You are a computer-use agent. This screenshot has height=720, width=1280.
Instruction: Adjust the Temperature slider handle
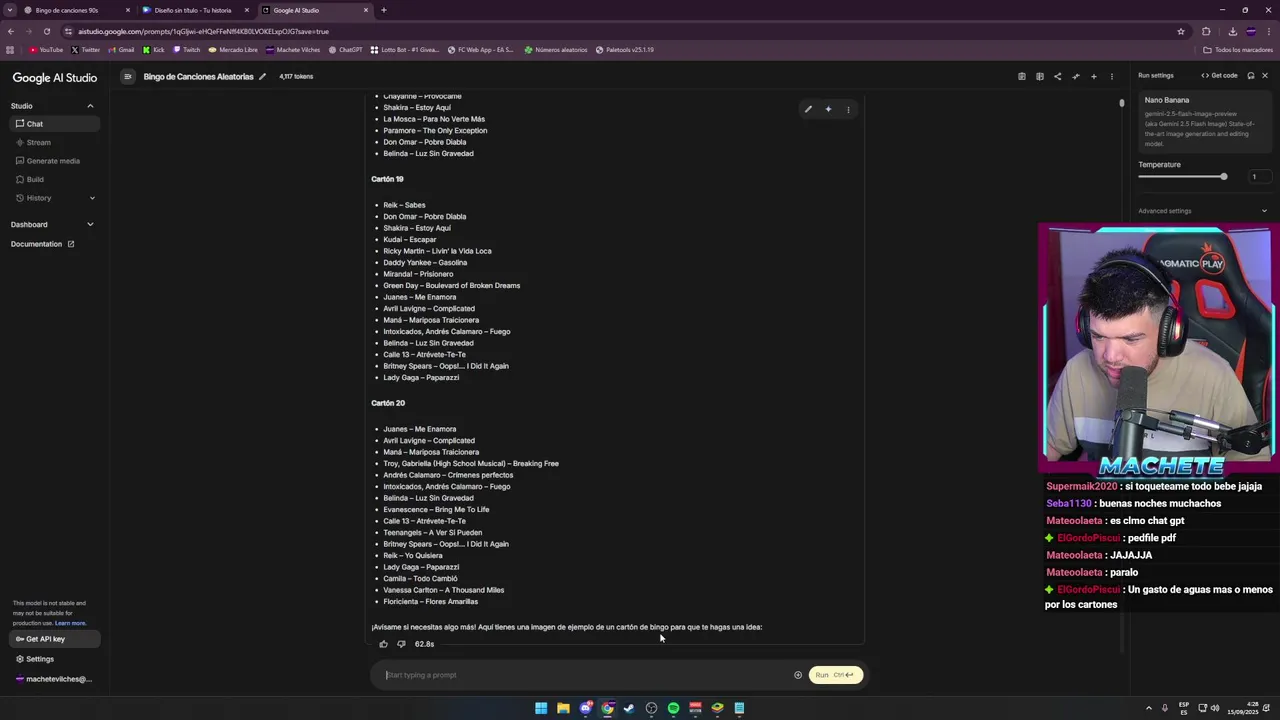click(1223, 177)
